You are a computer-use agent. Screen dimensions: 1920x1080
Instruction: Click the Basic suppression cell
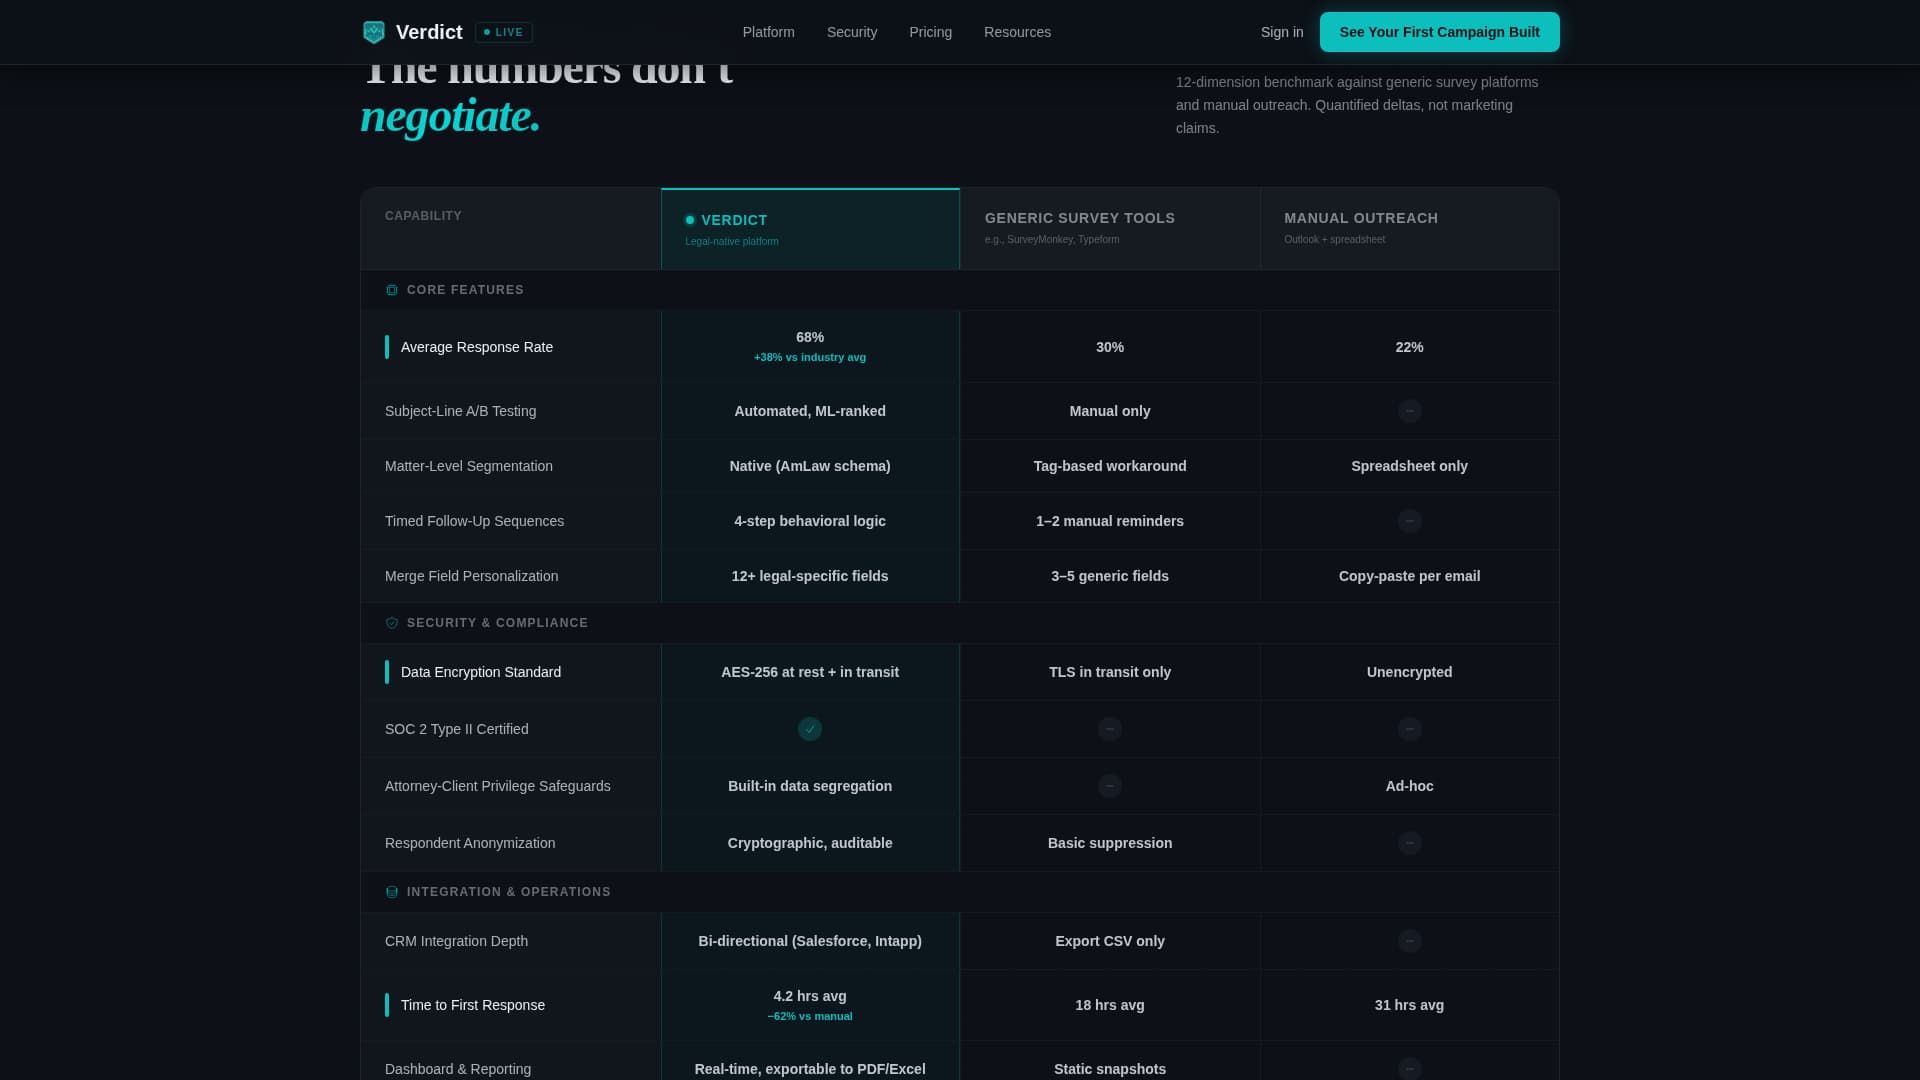click(1110, 843)
